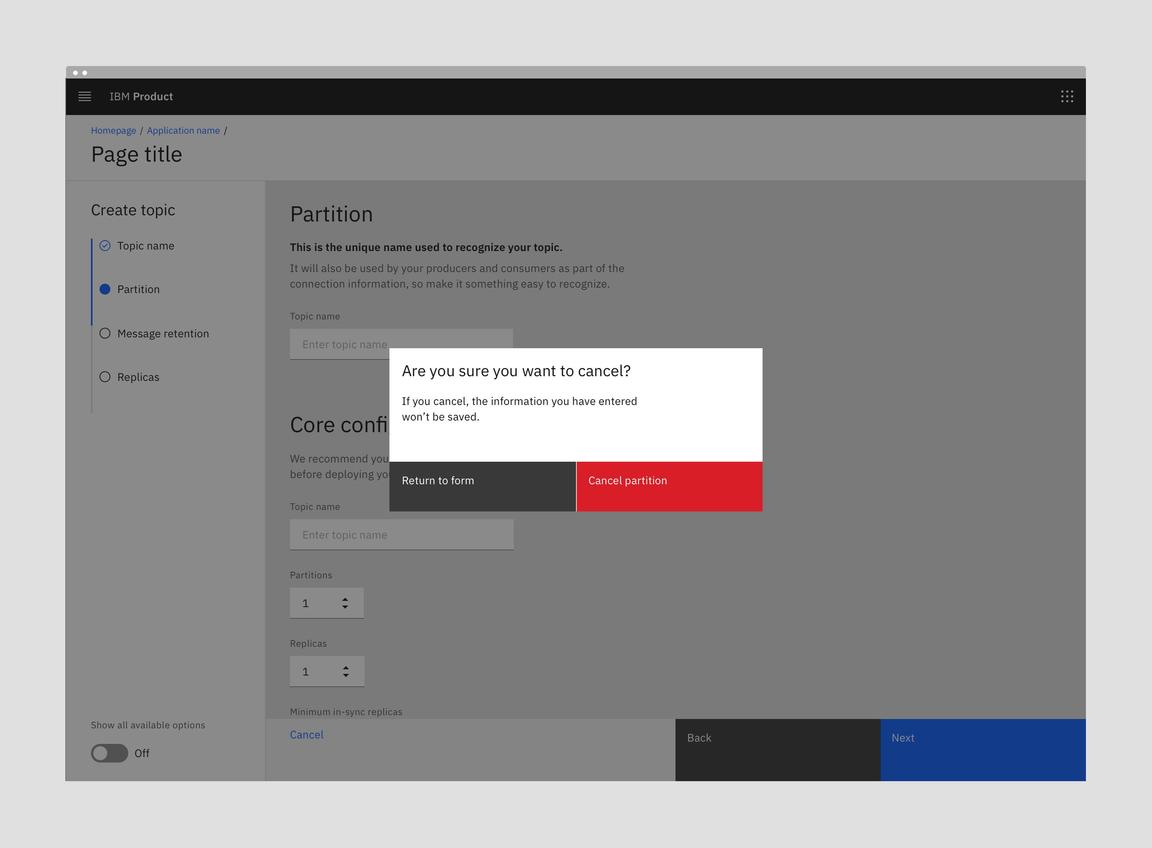Image resolution: width=1152 pixels, height=848 pixels.
Task: Click the filled Partition step indicator dot
Action: click(105, 289)
